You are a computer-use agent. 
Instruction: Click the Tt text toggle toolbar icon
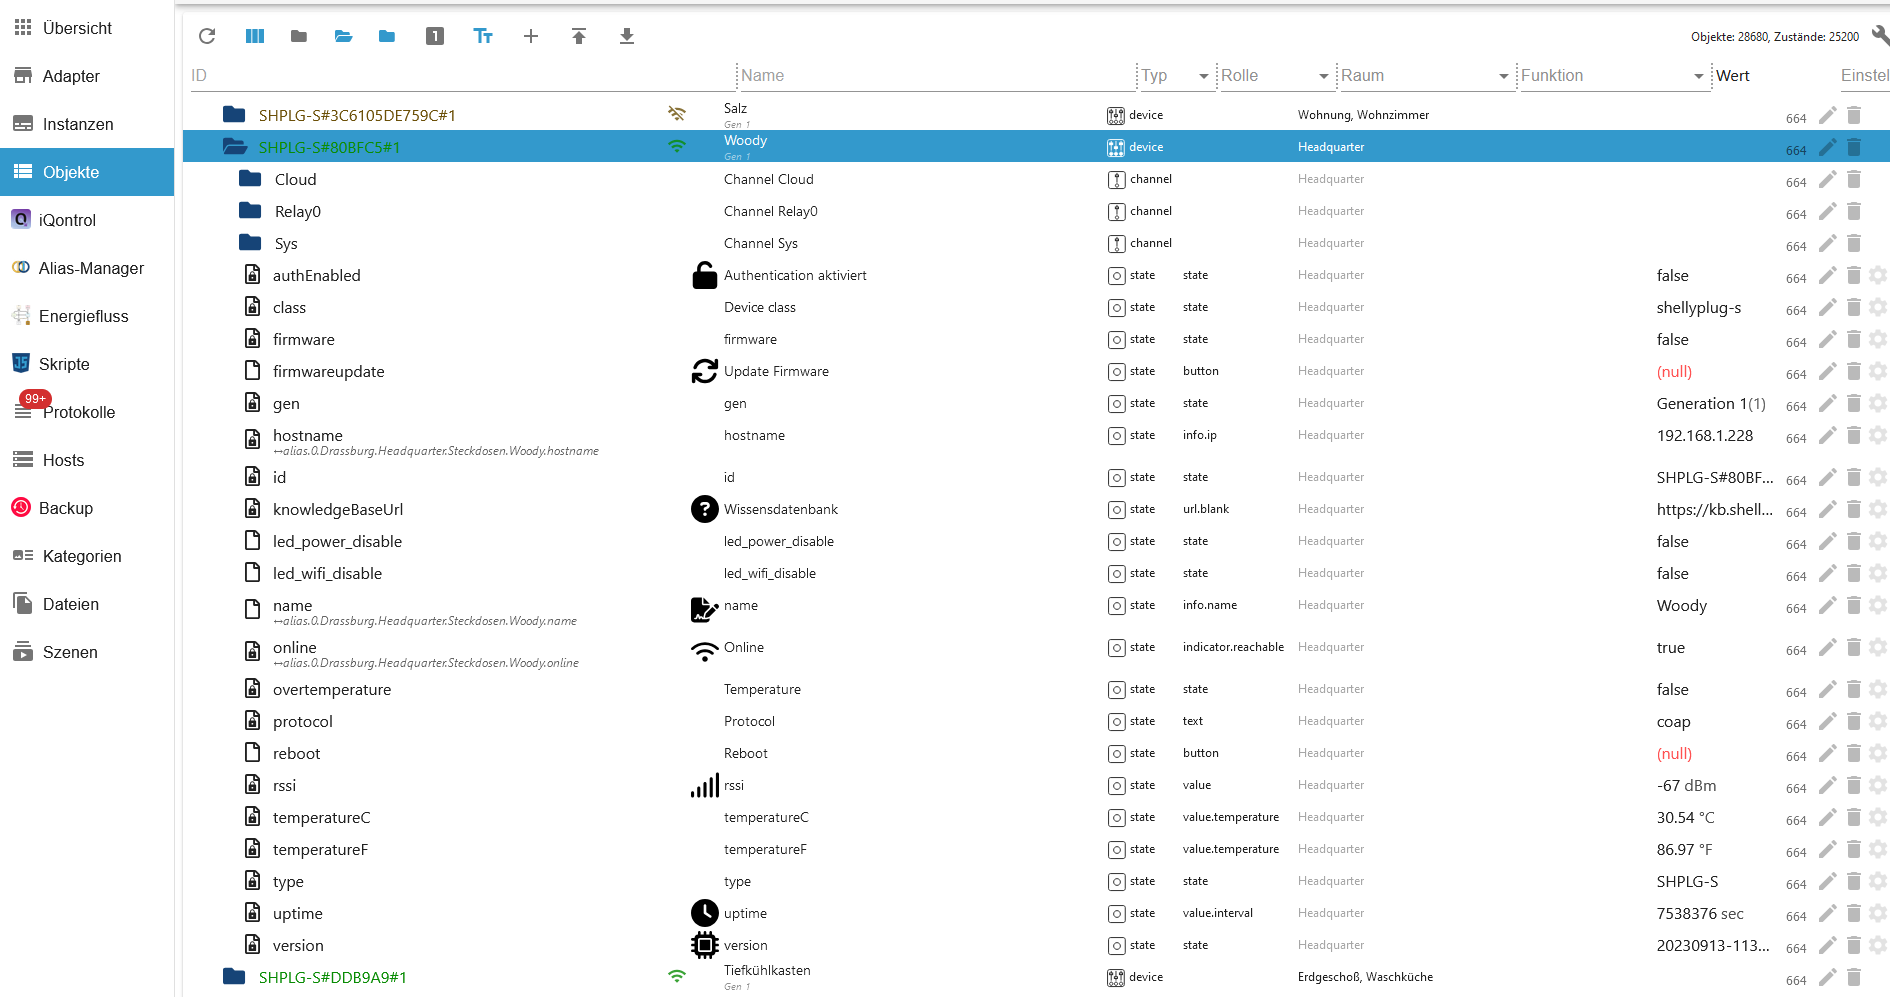point(483,36)
